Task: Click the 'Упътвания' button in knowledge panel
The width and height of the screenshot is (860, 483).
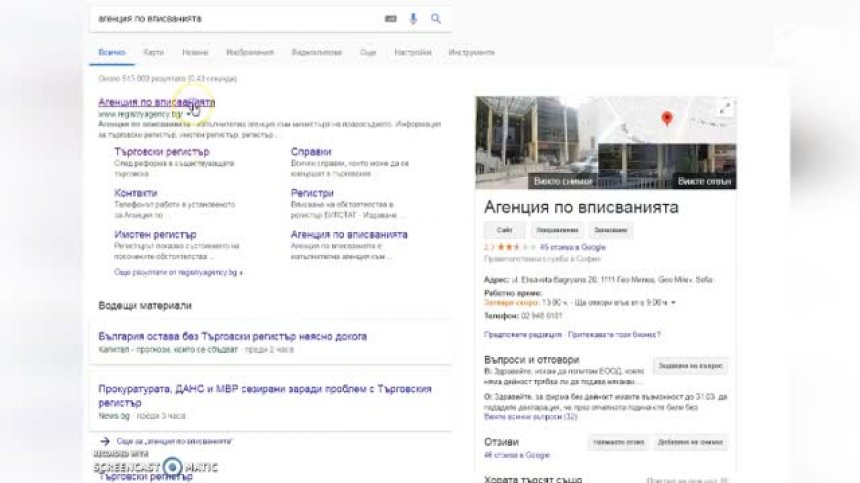Action: pos(557,230)
